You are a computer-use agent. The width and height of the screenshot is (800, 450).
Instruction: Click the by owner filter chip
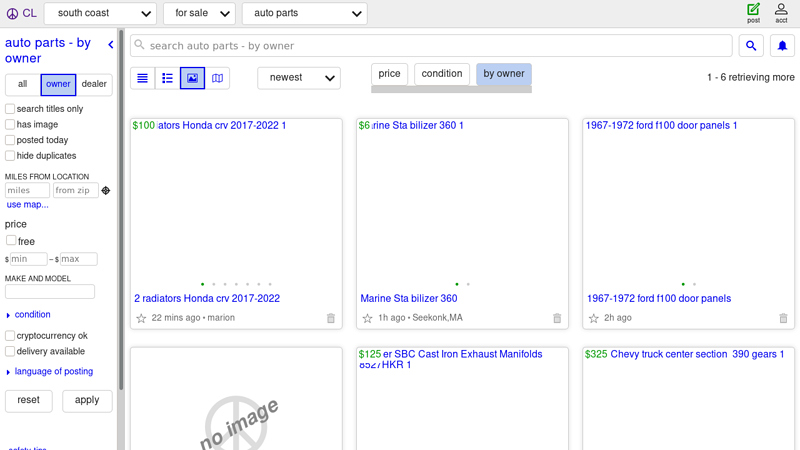click(x=504, y=74)
